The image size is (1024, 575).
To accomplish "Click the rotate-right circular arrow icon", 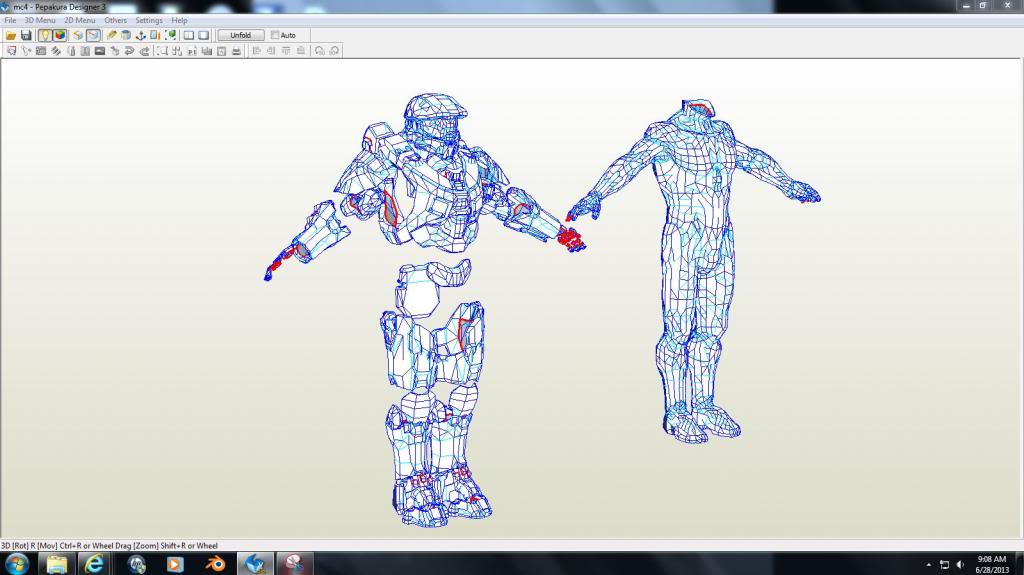I will (334, 51).
